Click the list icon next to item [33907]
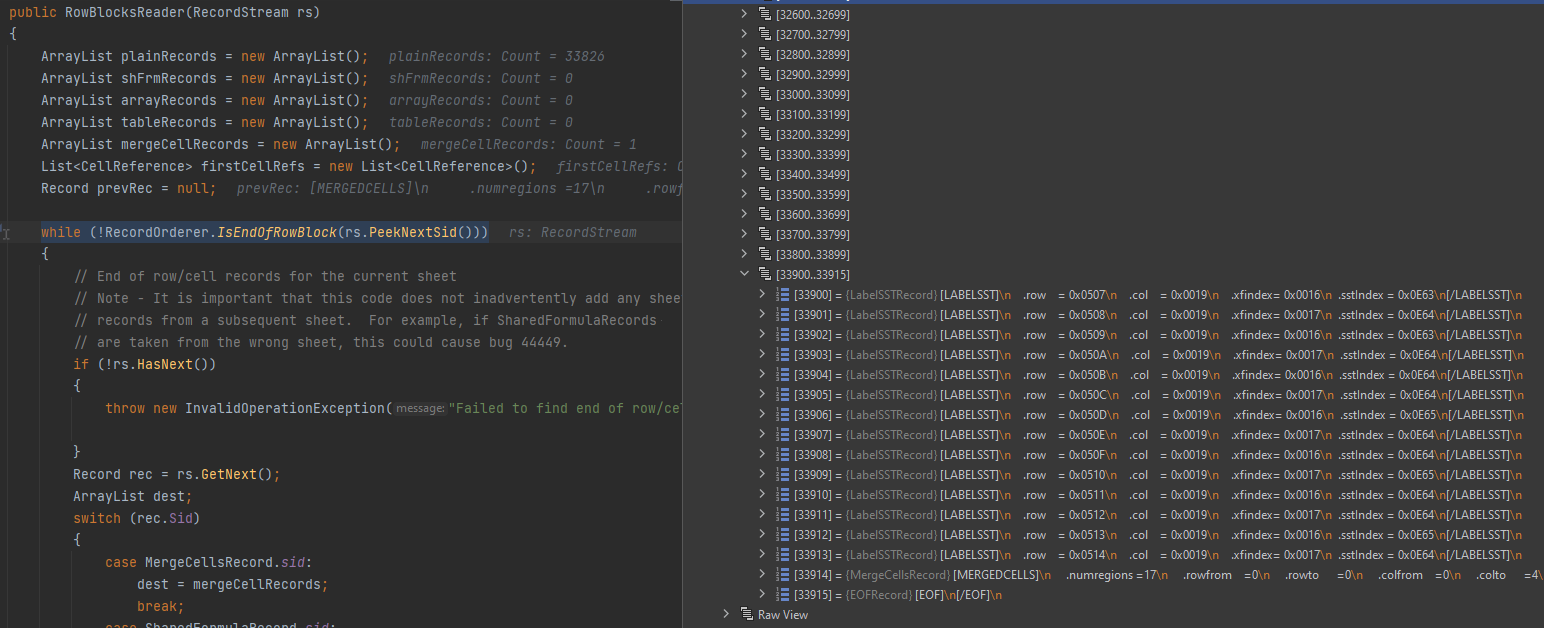This screenshot has height=628, width=1544. tap(781, 434)
